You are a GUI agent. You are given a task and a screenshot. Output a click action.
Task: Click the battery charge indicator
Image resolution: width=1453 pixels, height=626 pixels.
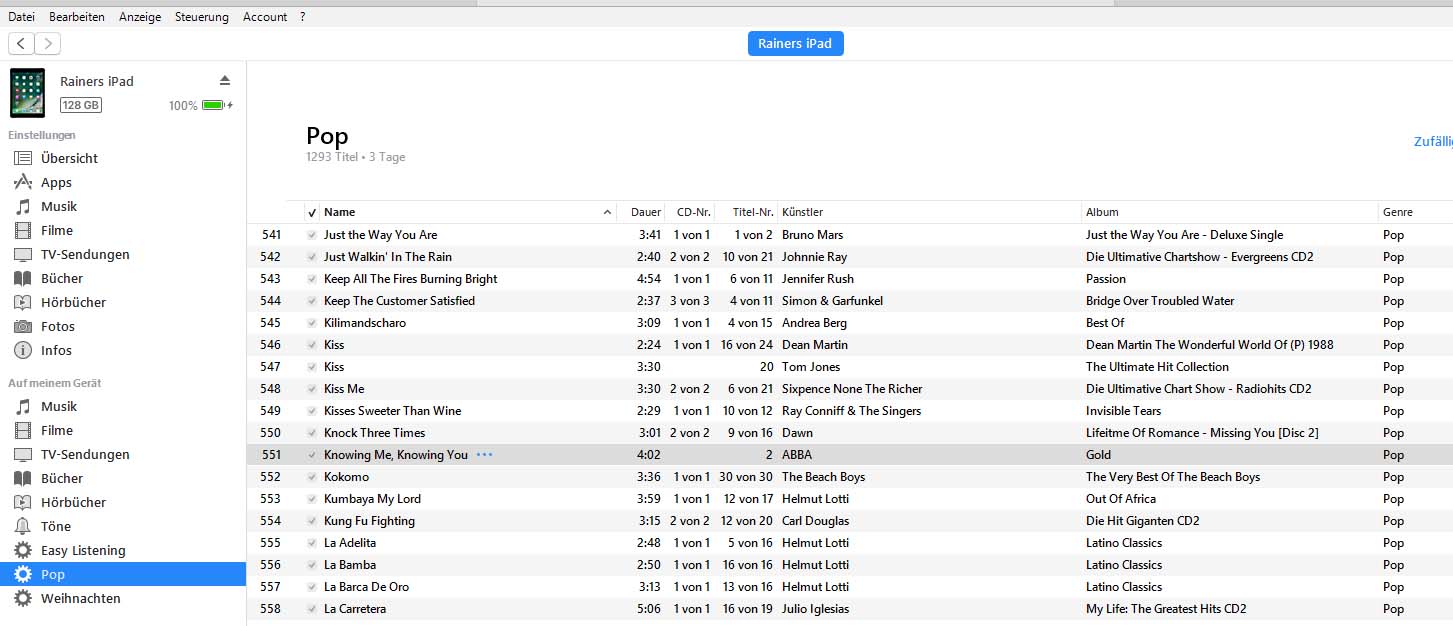(x=214, y=105)
